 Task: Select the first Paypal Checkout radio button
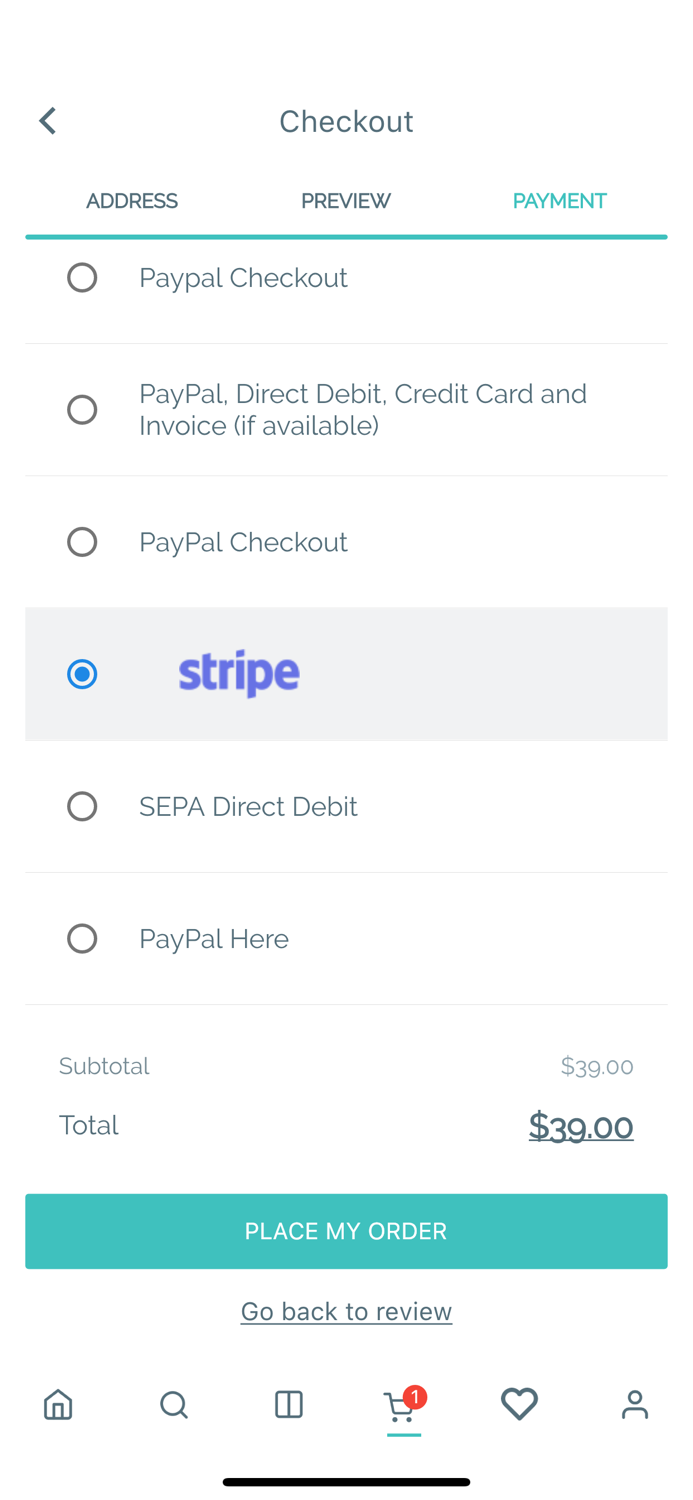(x=82, y=277)
